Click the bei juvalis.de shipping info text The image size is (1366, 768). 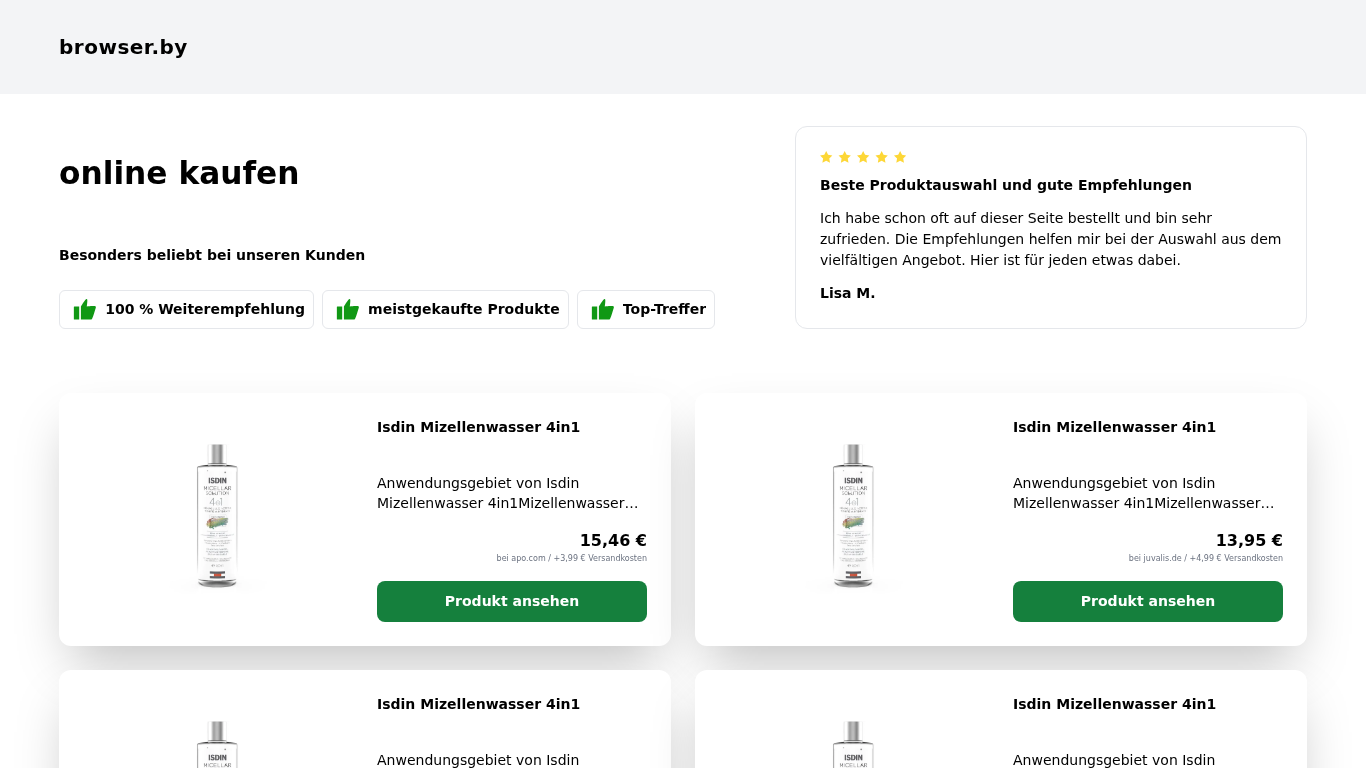pos(1205,558)
